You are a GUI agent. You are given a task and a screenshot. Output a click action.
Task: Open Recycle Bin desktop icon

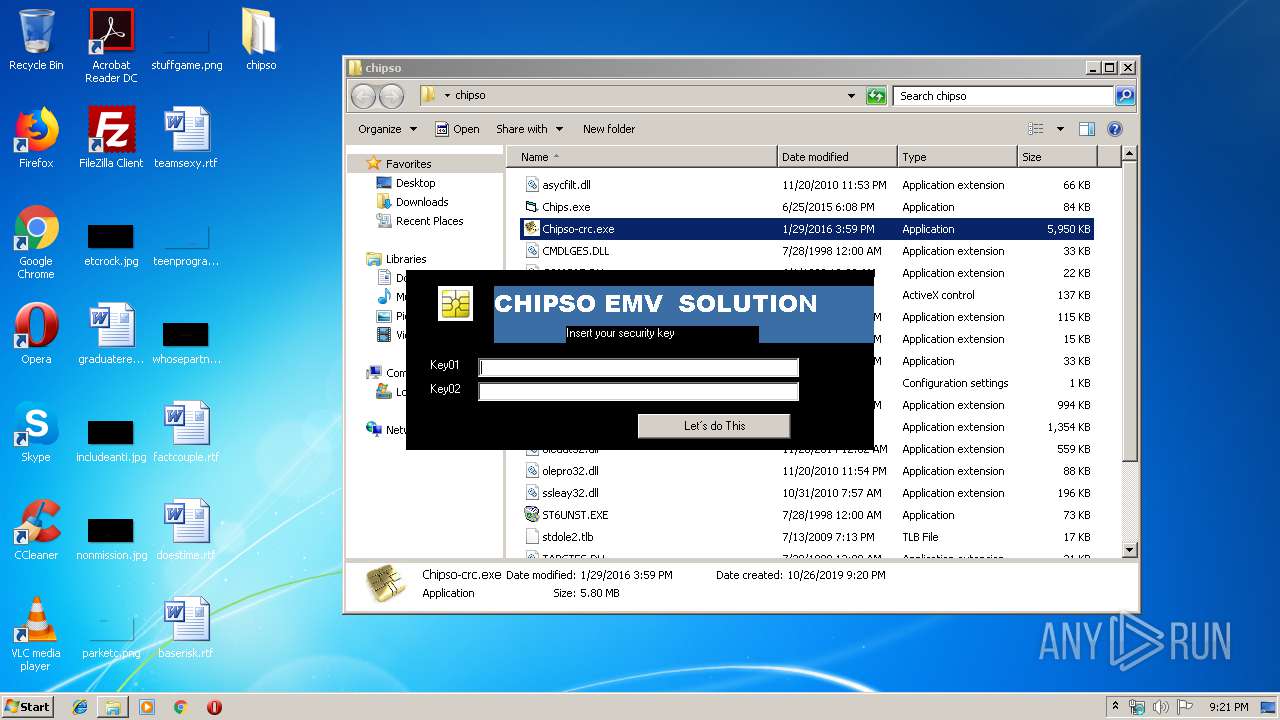[x=36, y=40]
